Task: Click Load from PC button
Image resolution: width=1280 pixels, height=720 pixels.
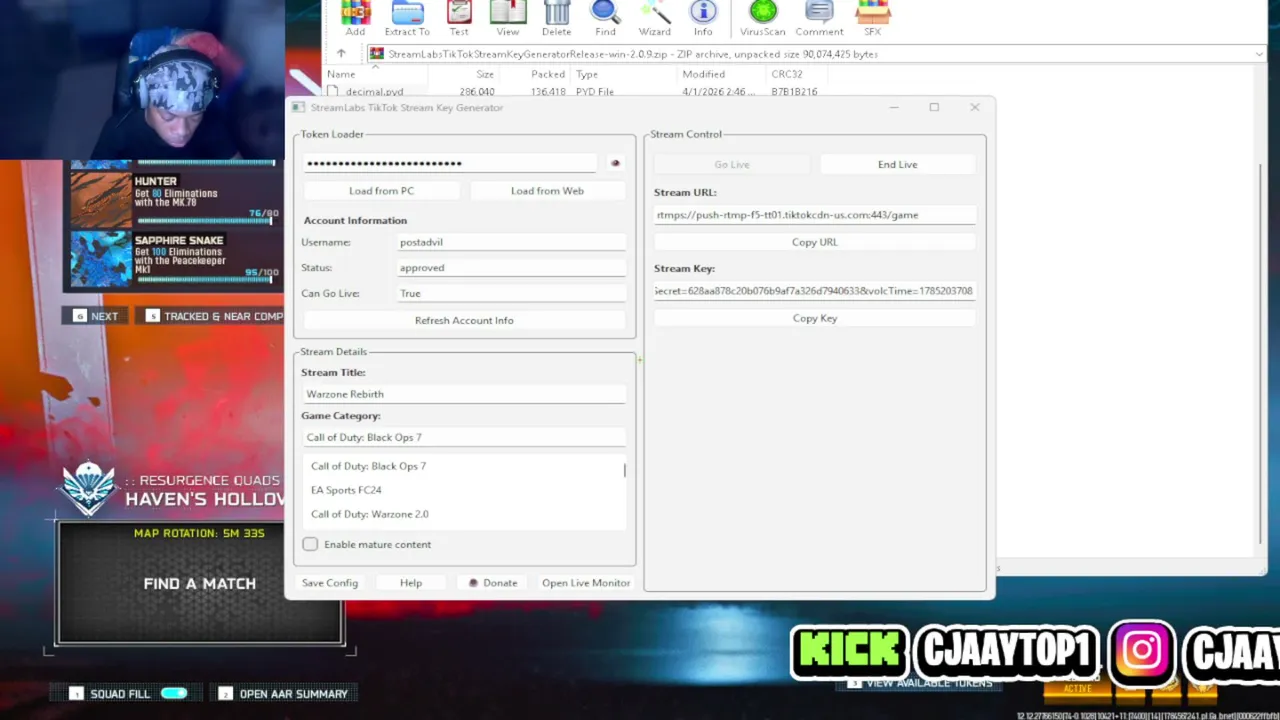Action: 381,190
